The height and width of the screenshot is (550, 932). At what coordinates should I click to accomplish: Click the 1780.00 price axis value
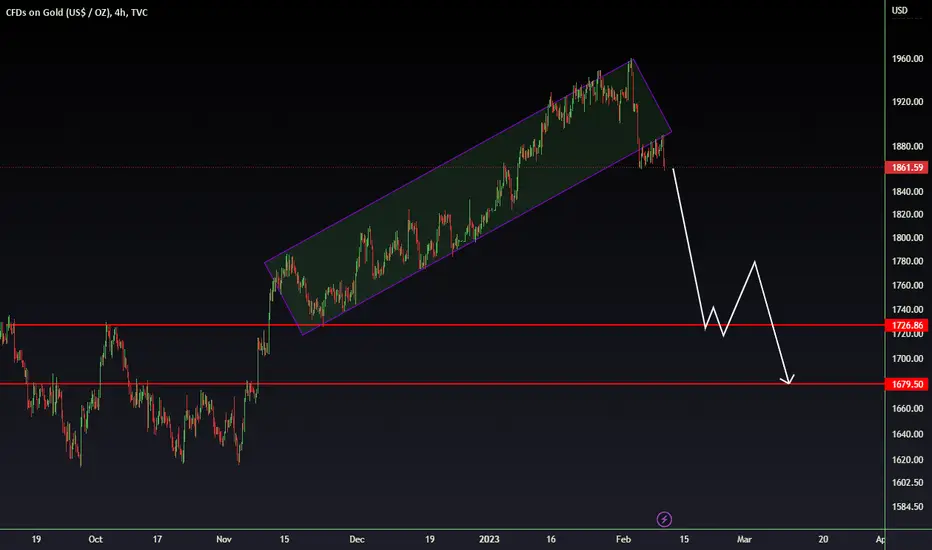click(907, 261)
